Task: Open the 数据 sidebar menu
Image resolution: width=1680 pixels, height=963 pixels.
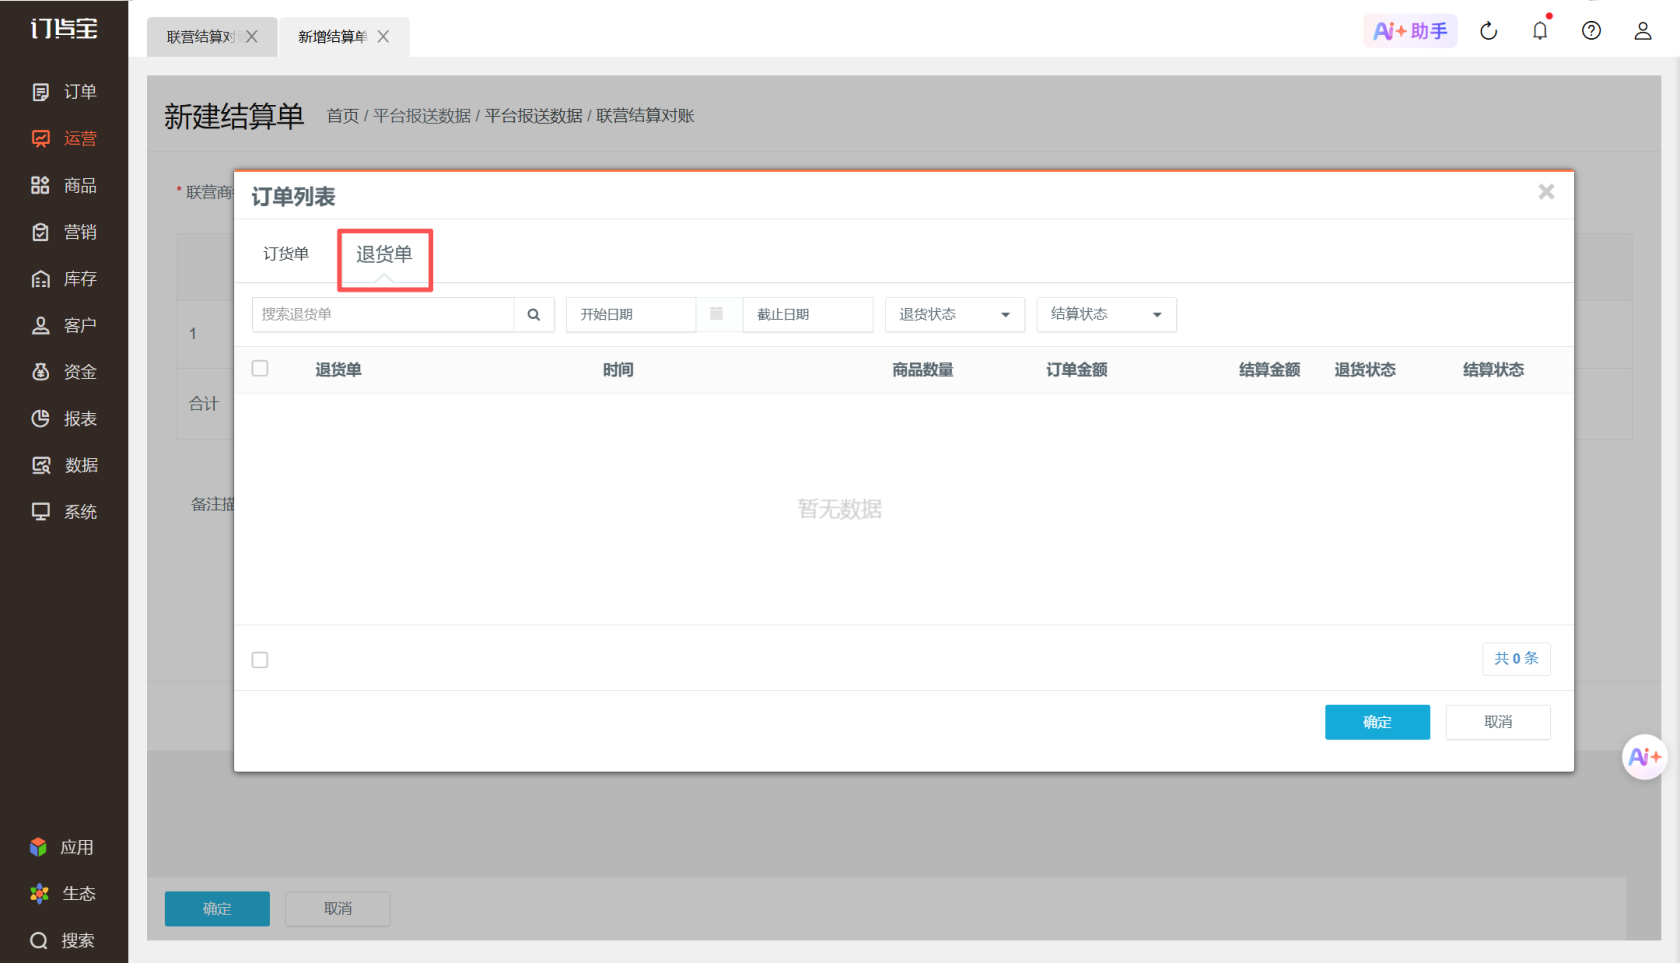Action: (x=64, y=465)
